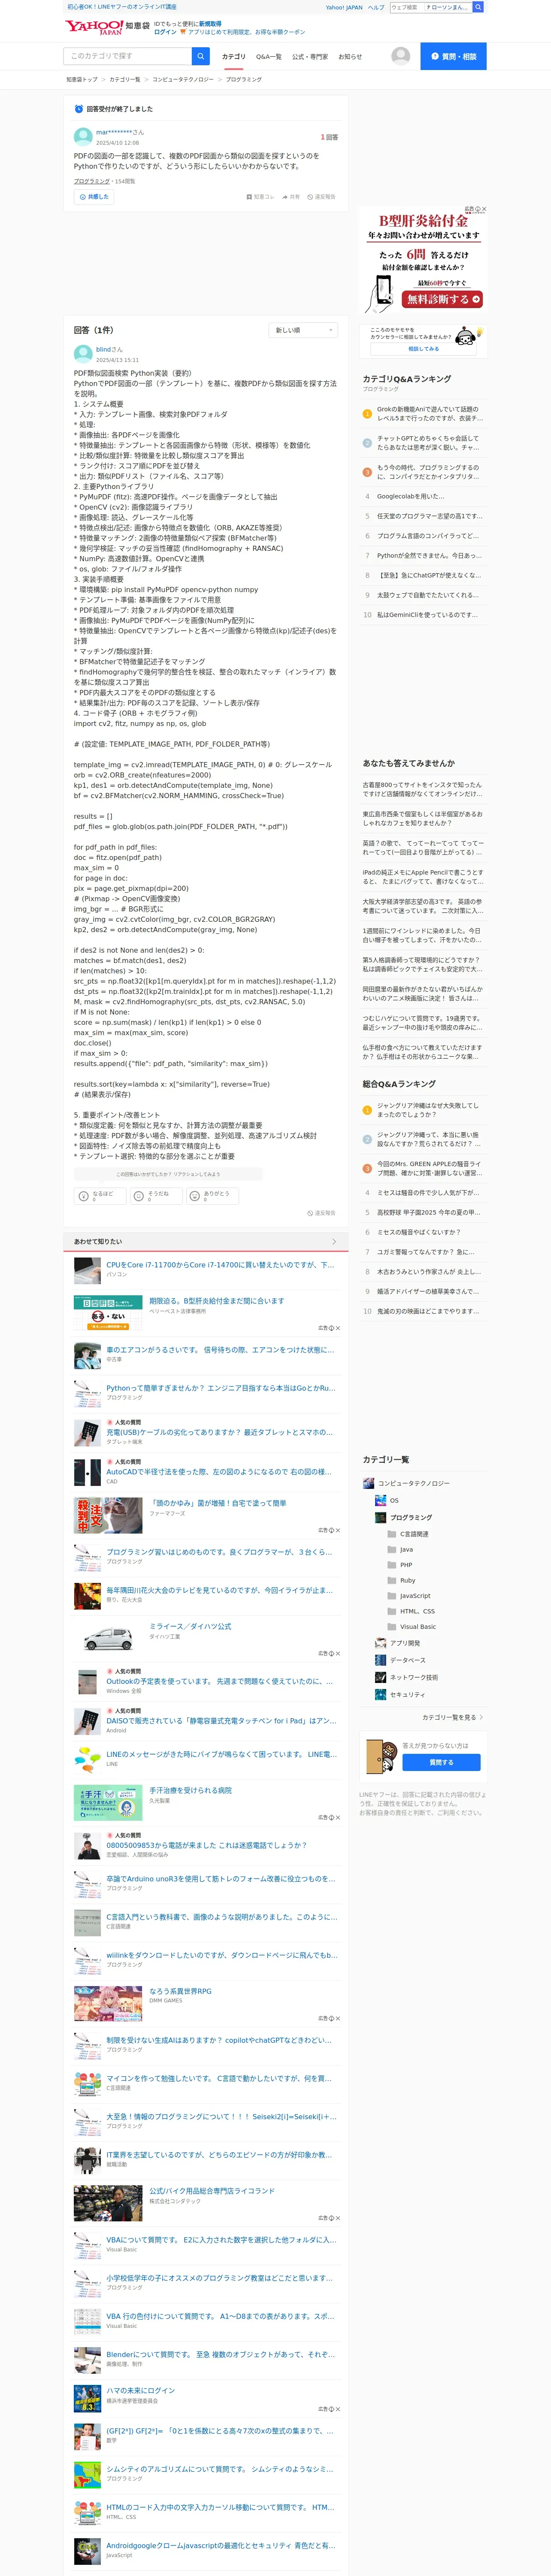
Task: Click the blue search magnifier button
Action: [x=201, y=56]
